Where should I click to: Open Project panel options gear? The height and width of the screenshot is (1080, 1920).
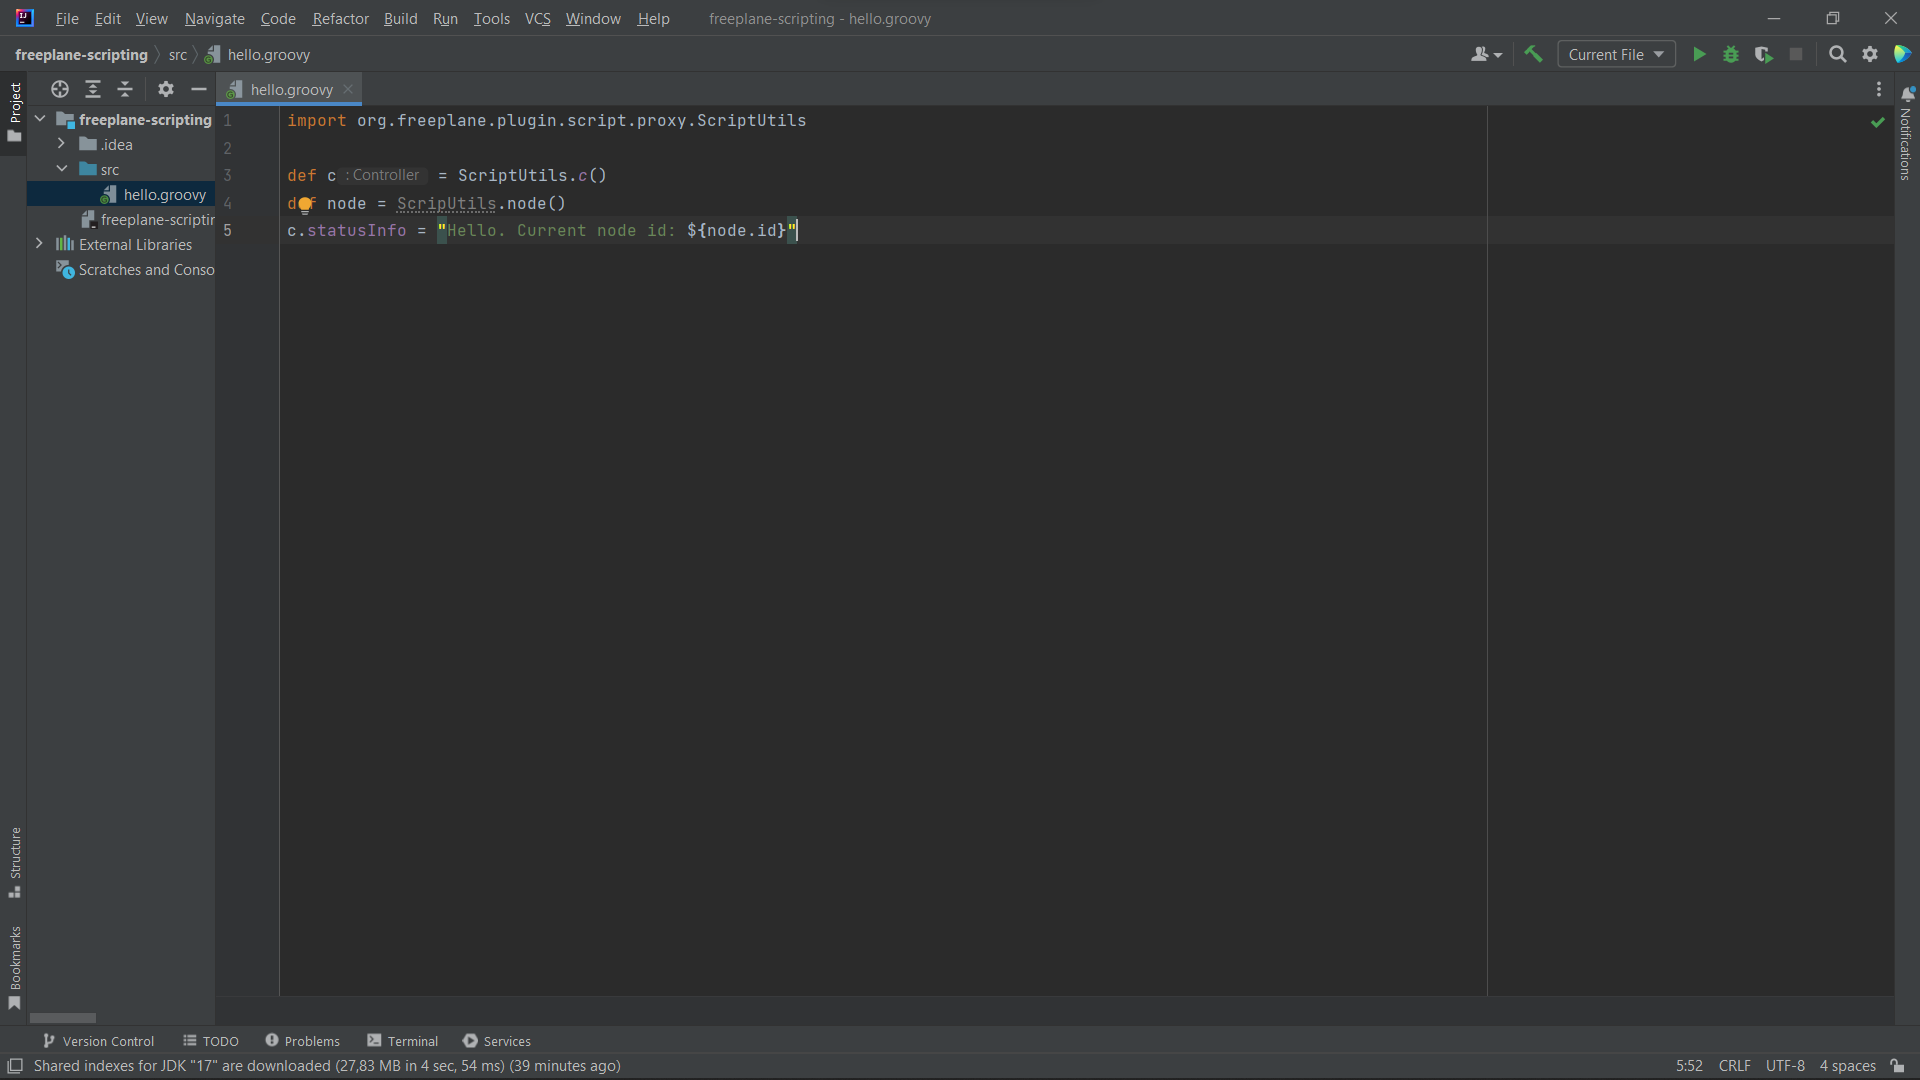coord(166,89)
